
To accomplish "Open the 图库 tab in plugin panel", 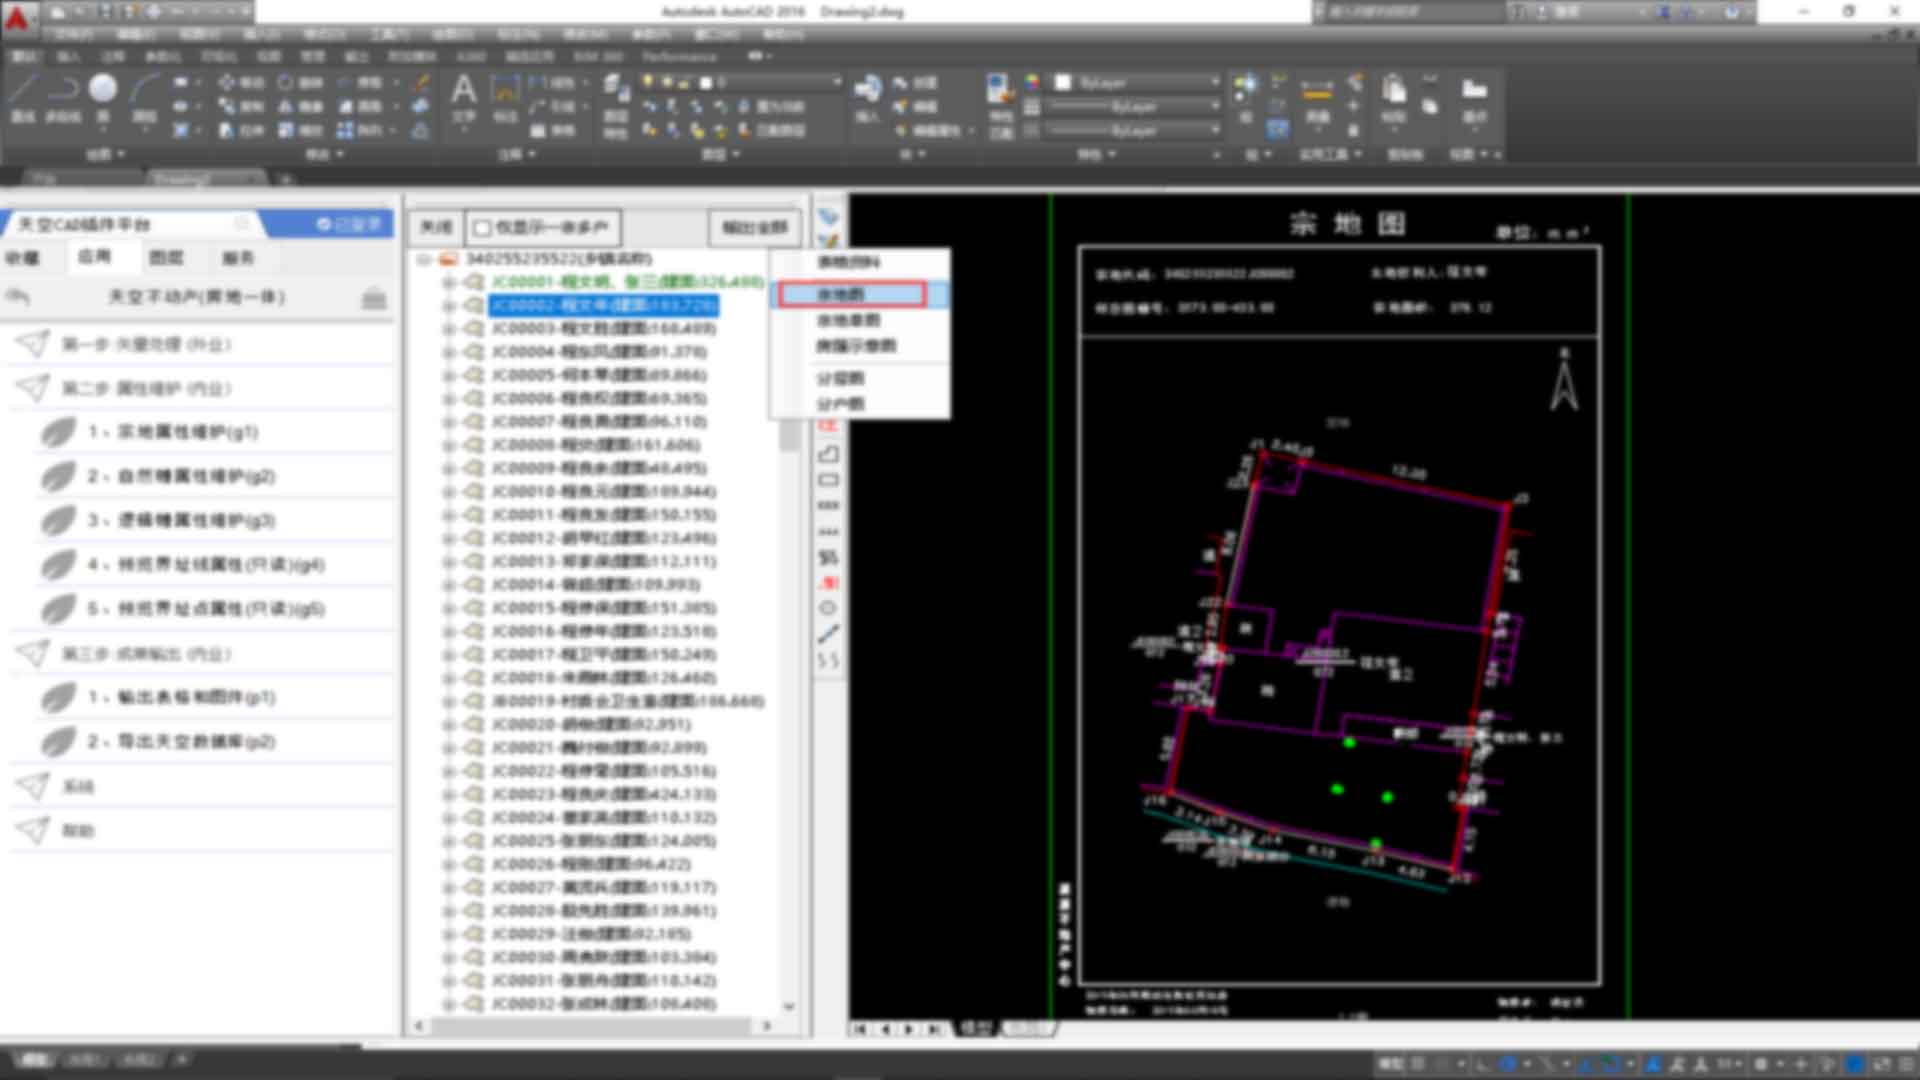I will click(166, 258).
